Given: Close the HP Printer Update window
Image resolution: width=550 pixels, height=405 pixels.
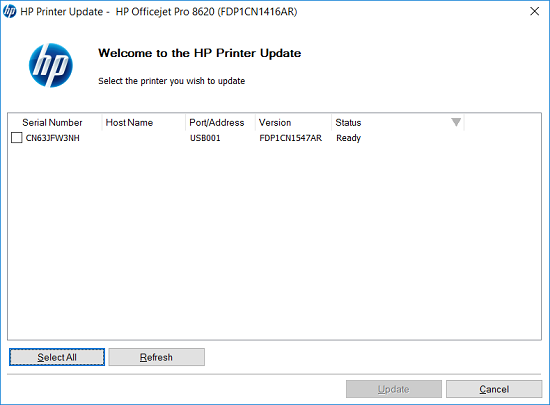Looking at the screenshot, I should point(534,11).
